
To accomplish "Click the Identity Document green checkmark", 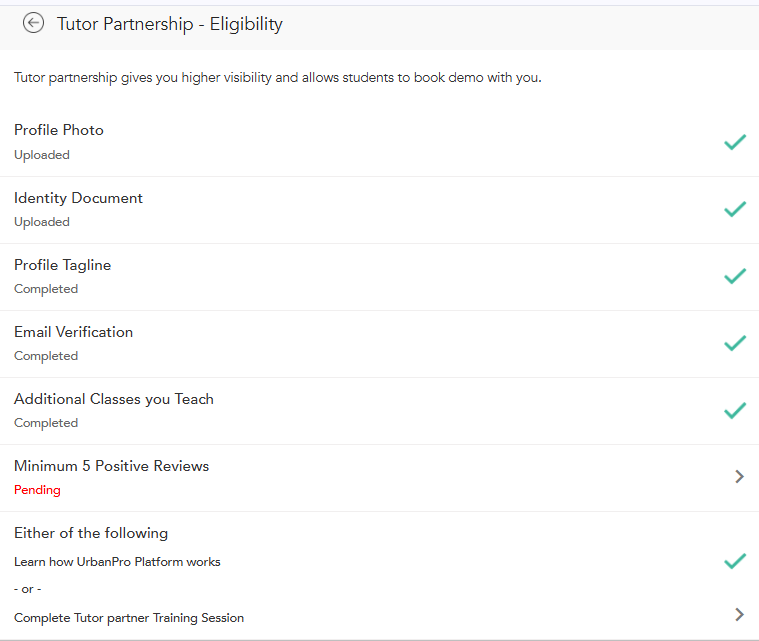I will pyautogui.click(x=735, y=209).
